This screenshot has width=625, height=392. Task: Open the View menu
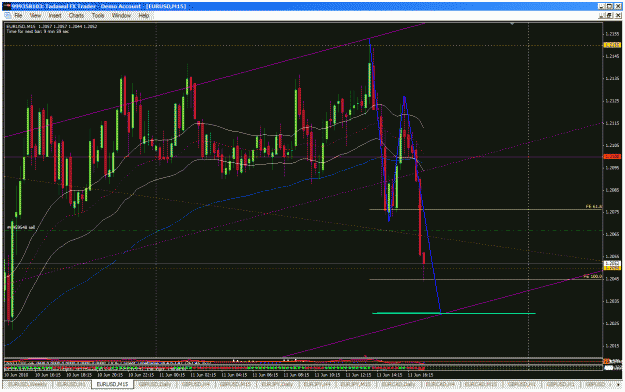35,16
